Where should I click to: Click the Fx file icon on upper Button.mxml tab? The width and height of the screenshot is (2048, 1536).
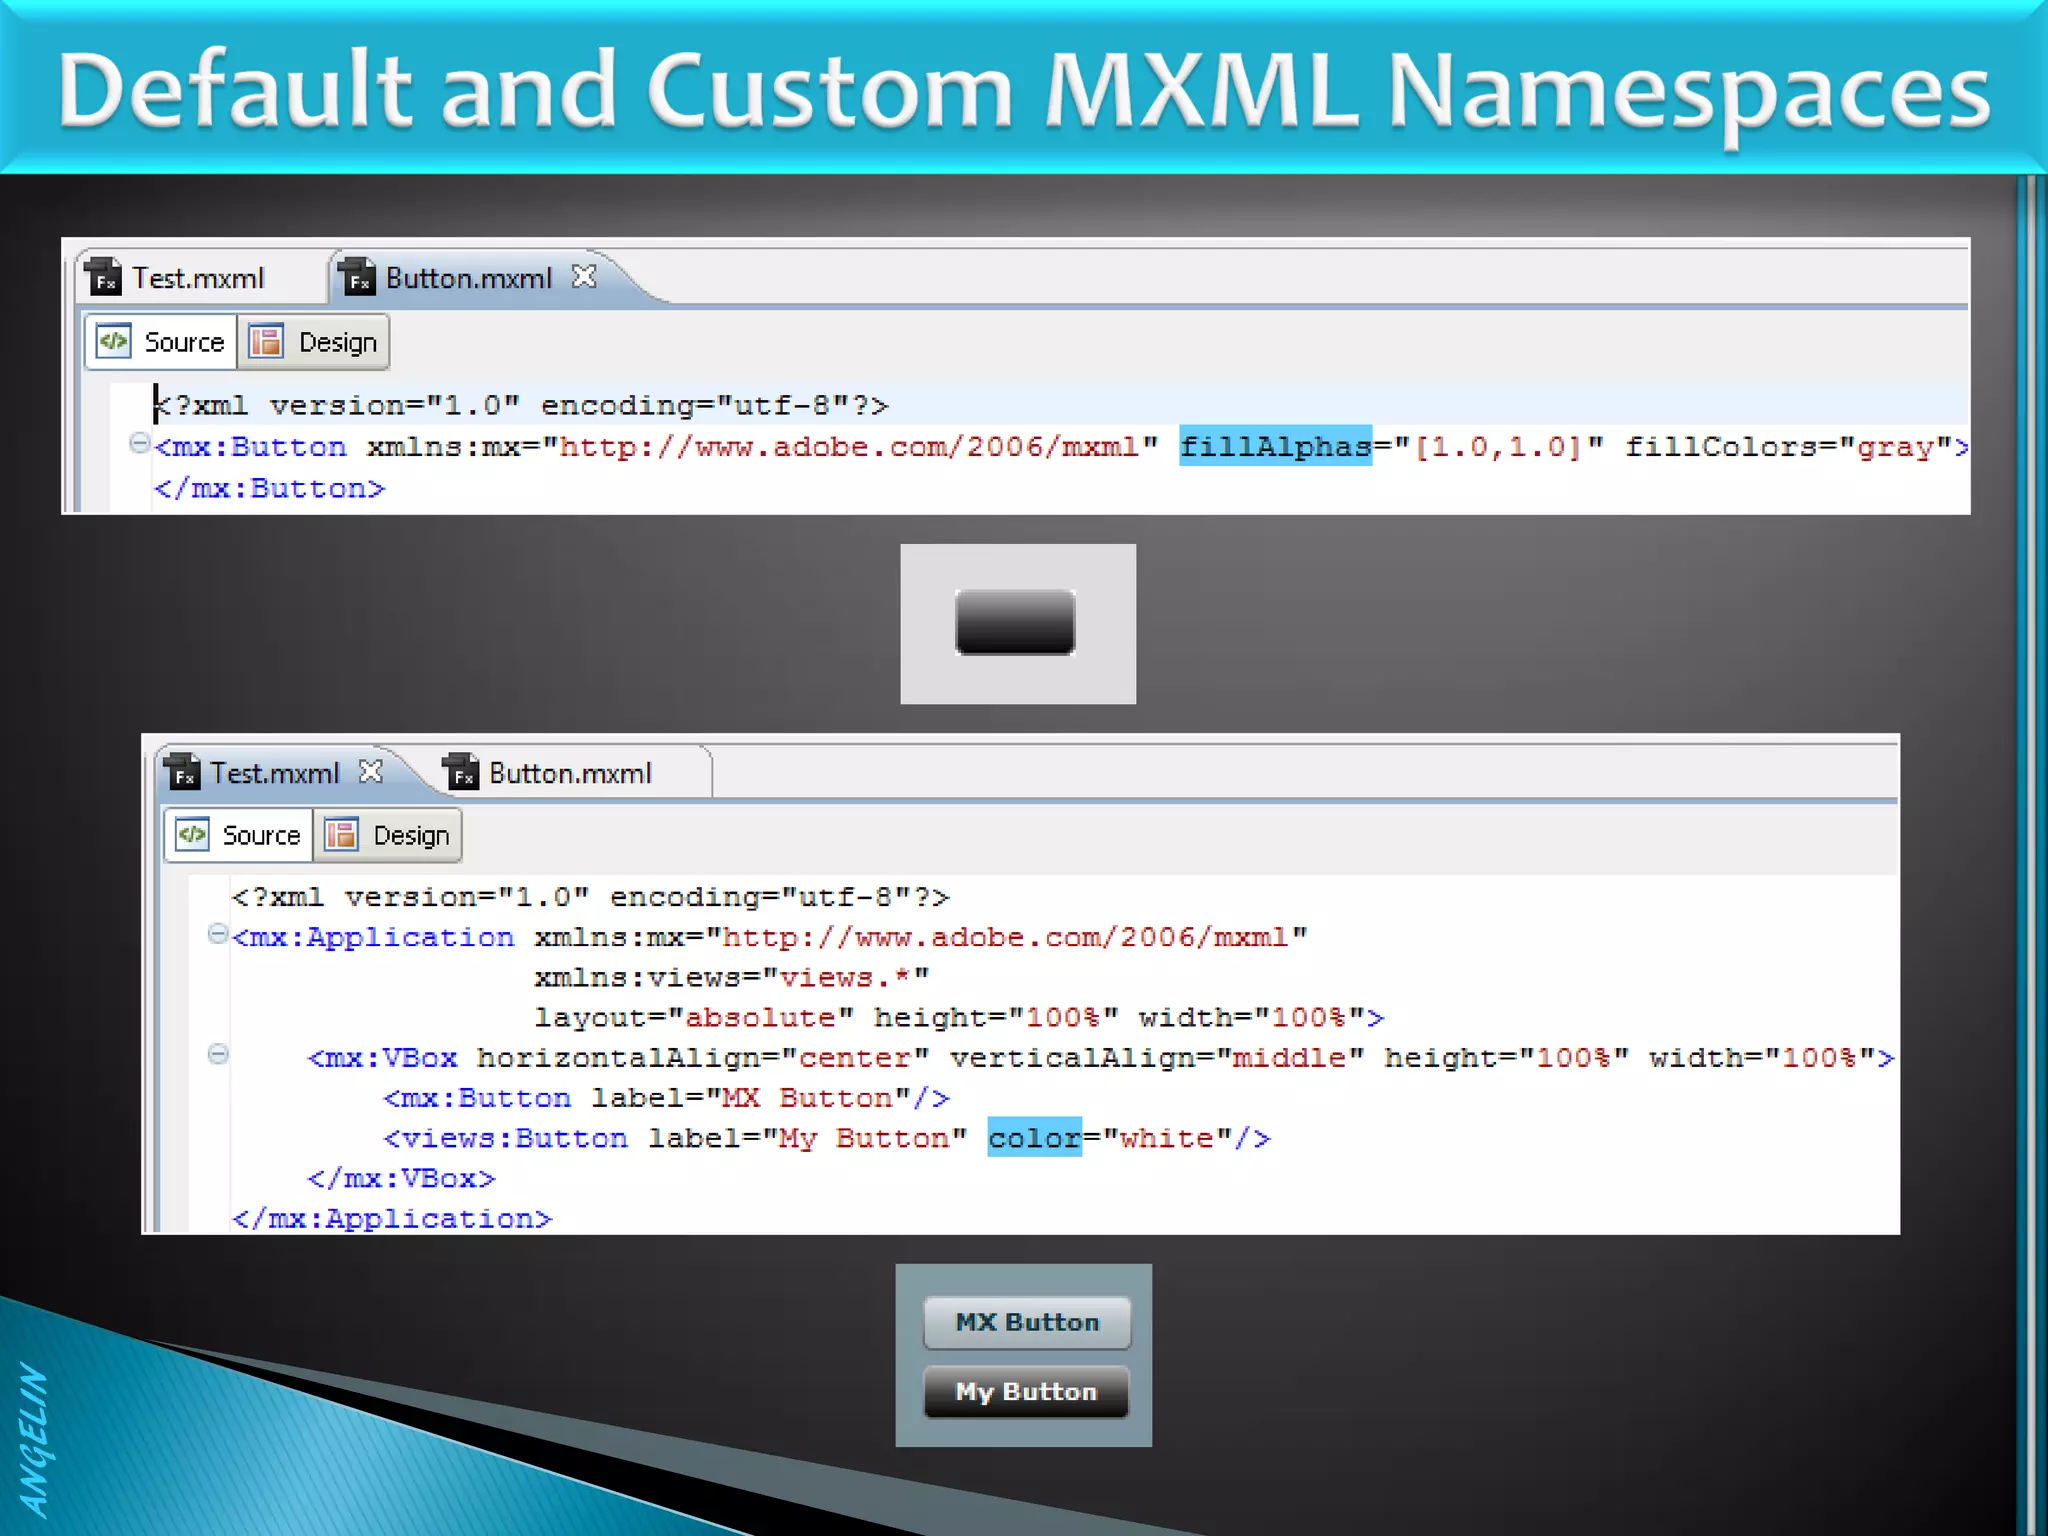coord(357,277)
